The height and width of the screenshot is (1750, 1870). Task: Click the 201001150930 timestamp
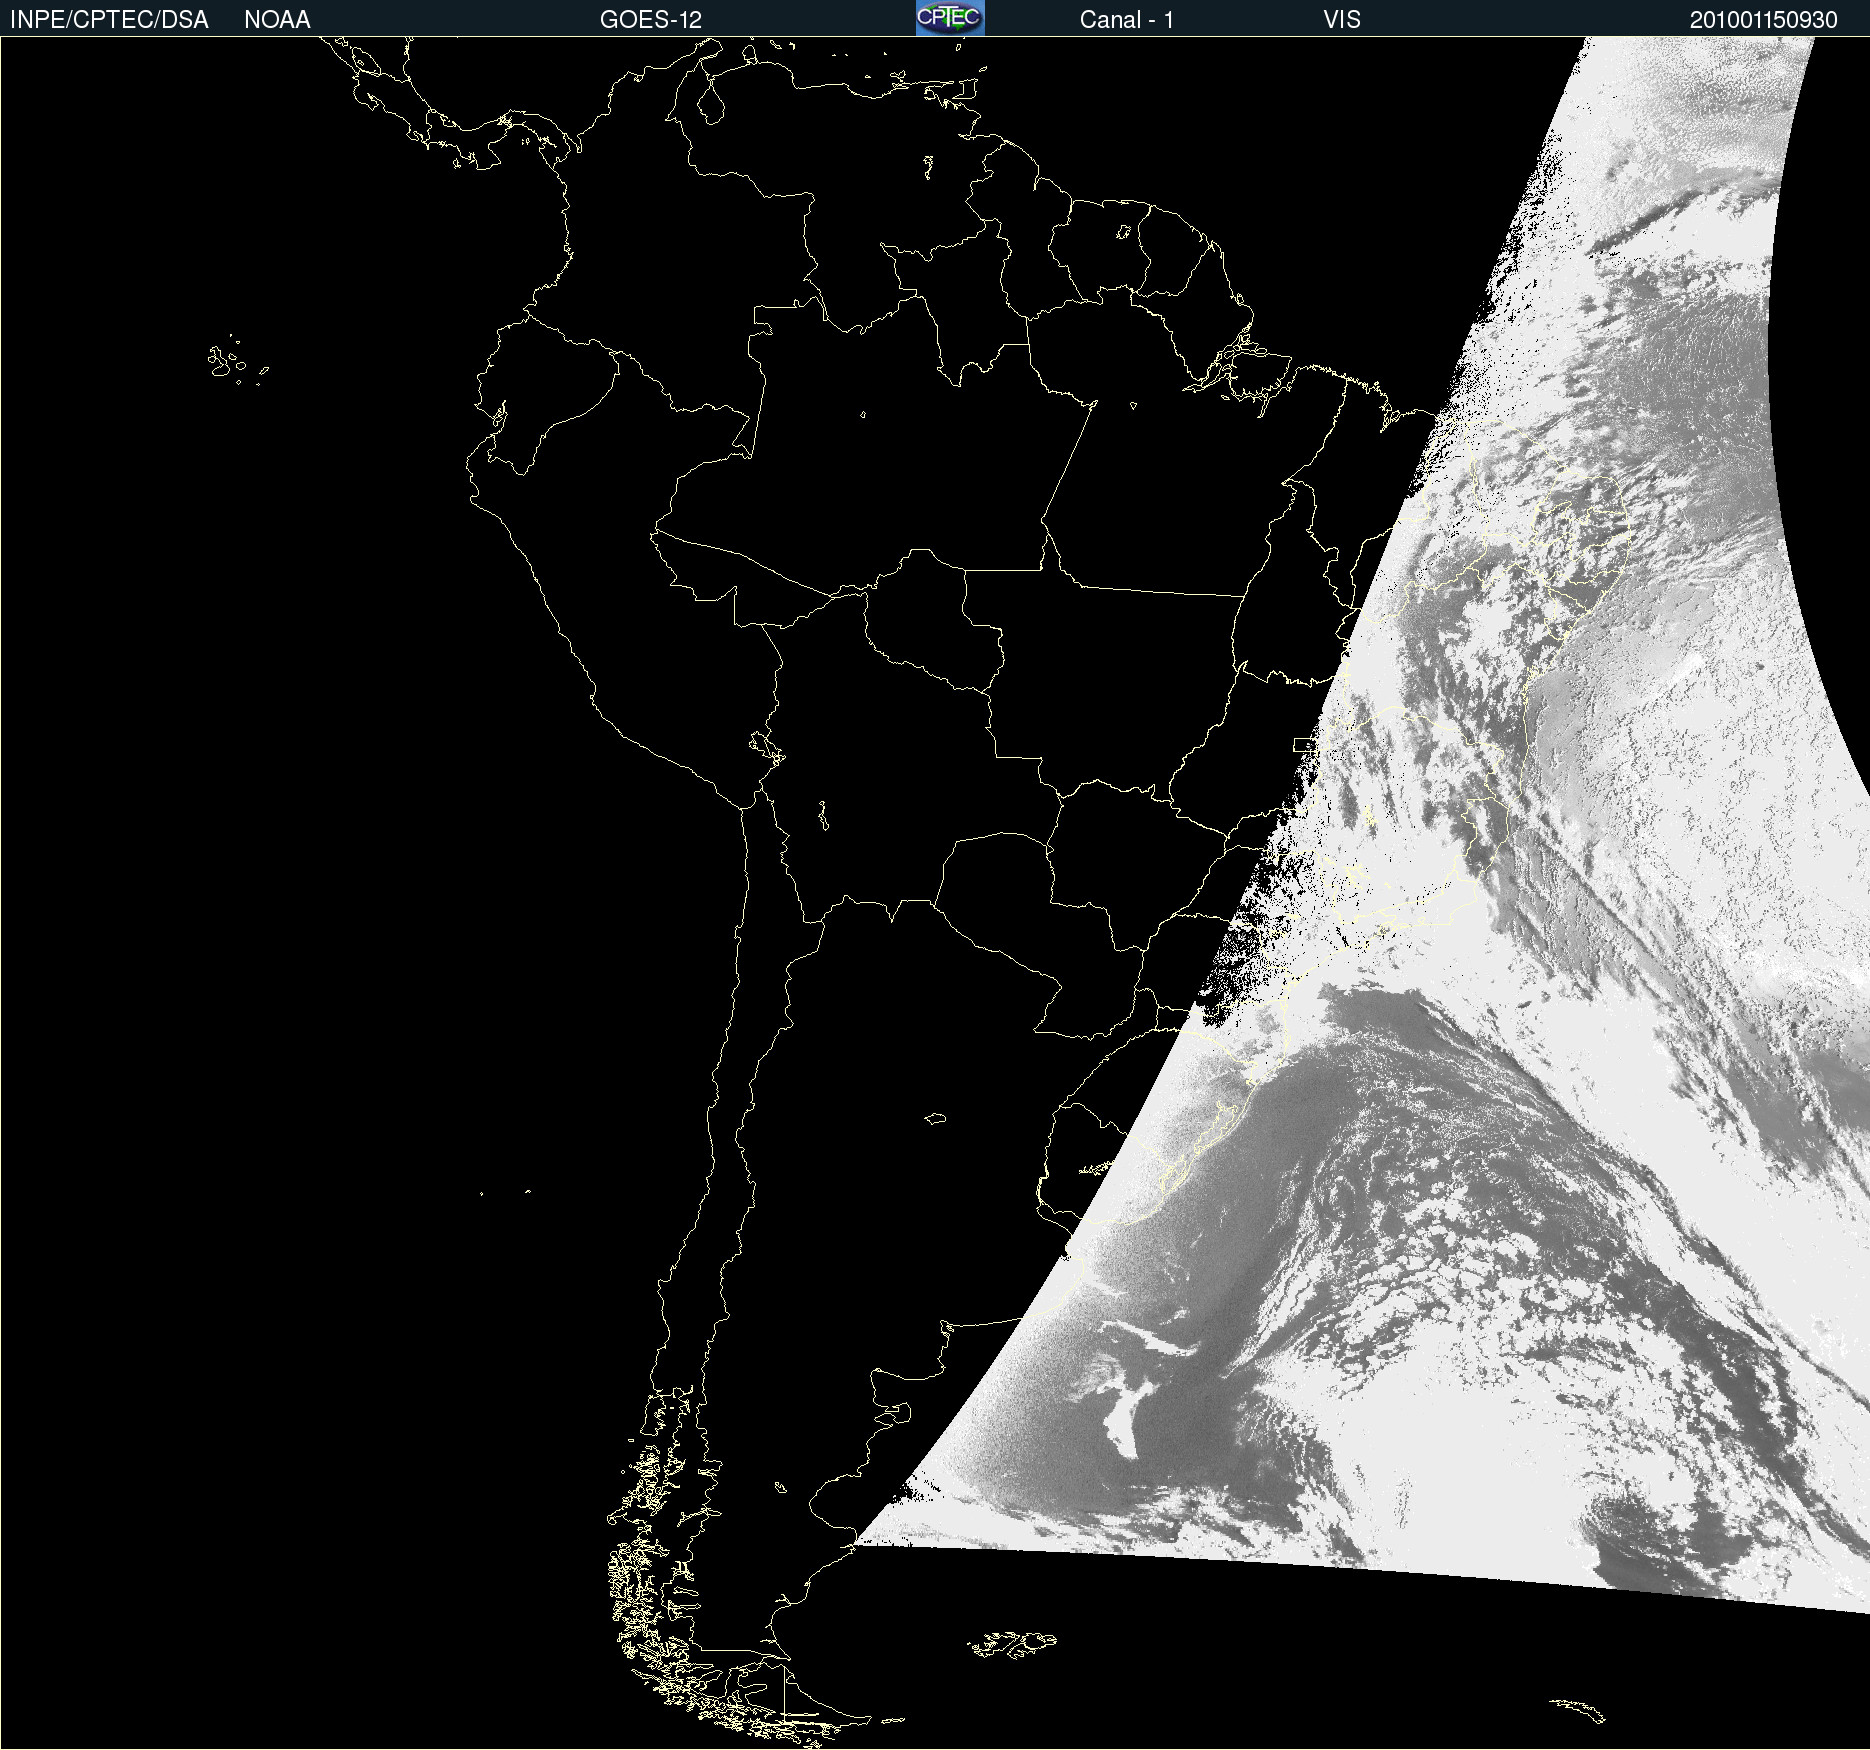click(1764, 20)
